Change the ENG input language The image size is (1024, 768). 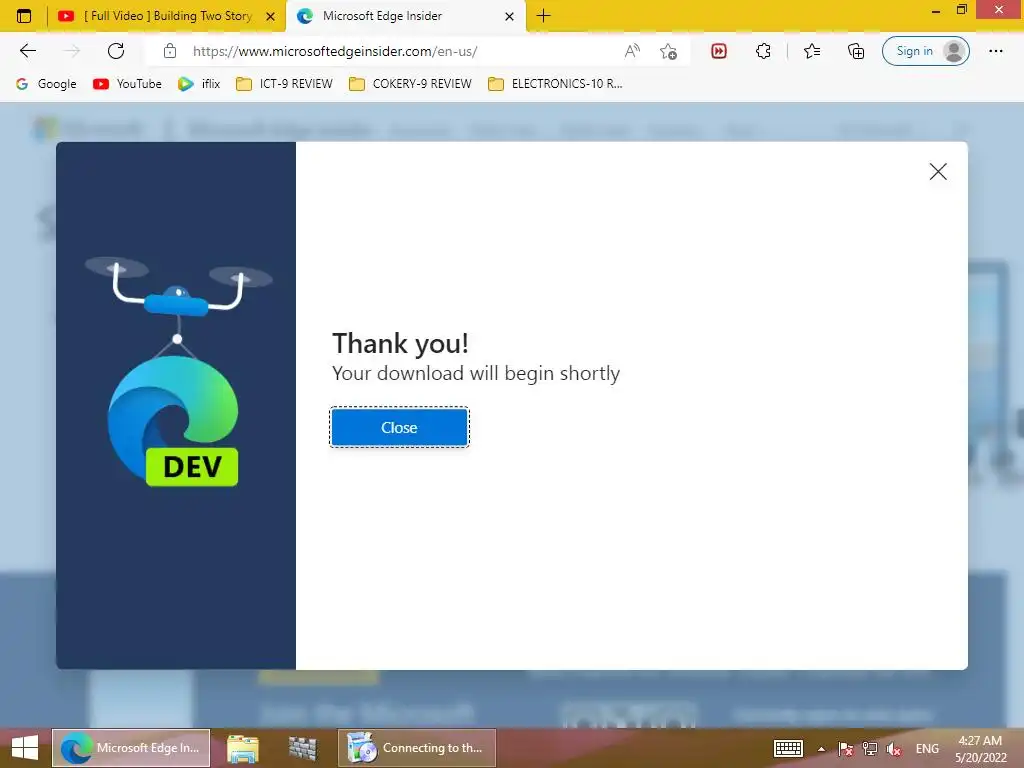(x=927, y=748)
